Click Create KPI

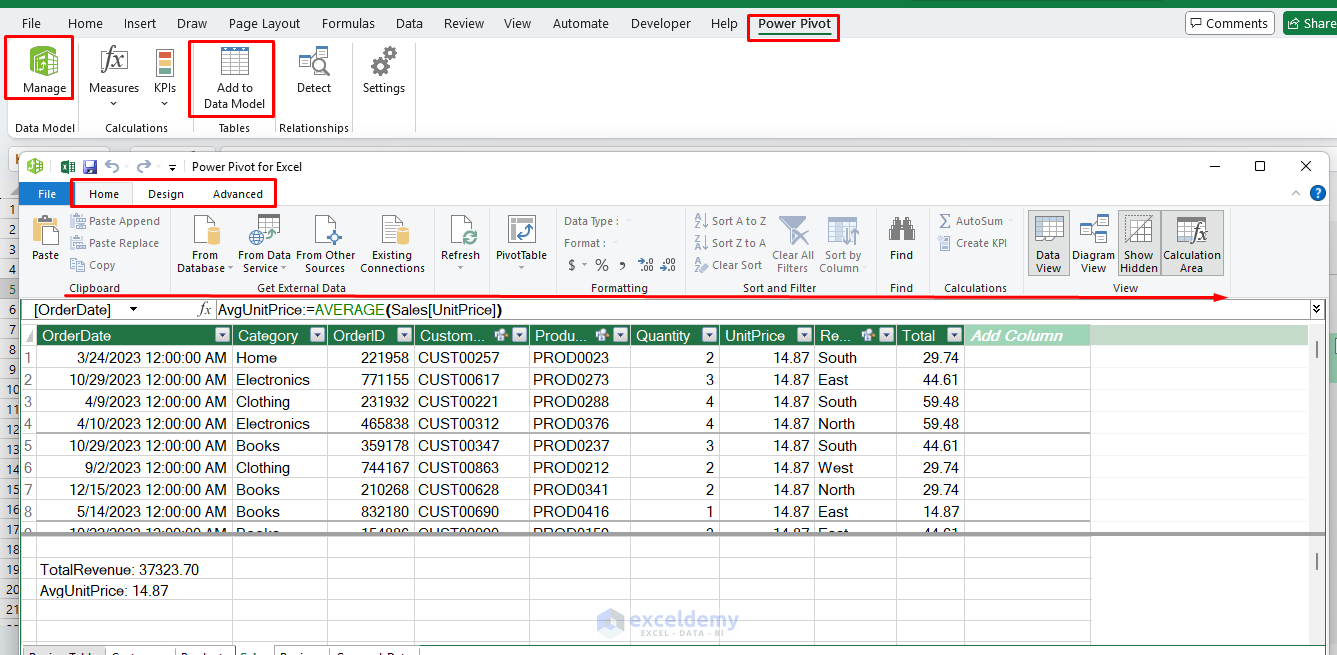click(972, 243)
